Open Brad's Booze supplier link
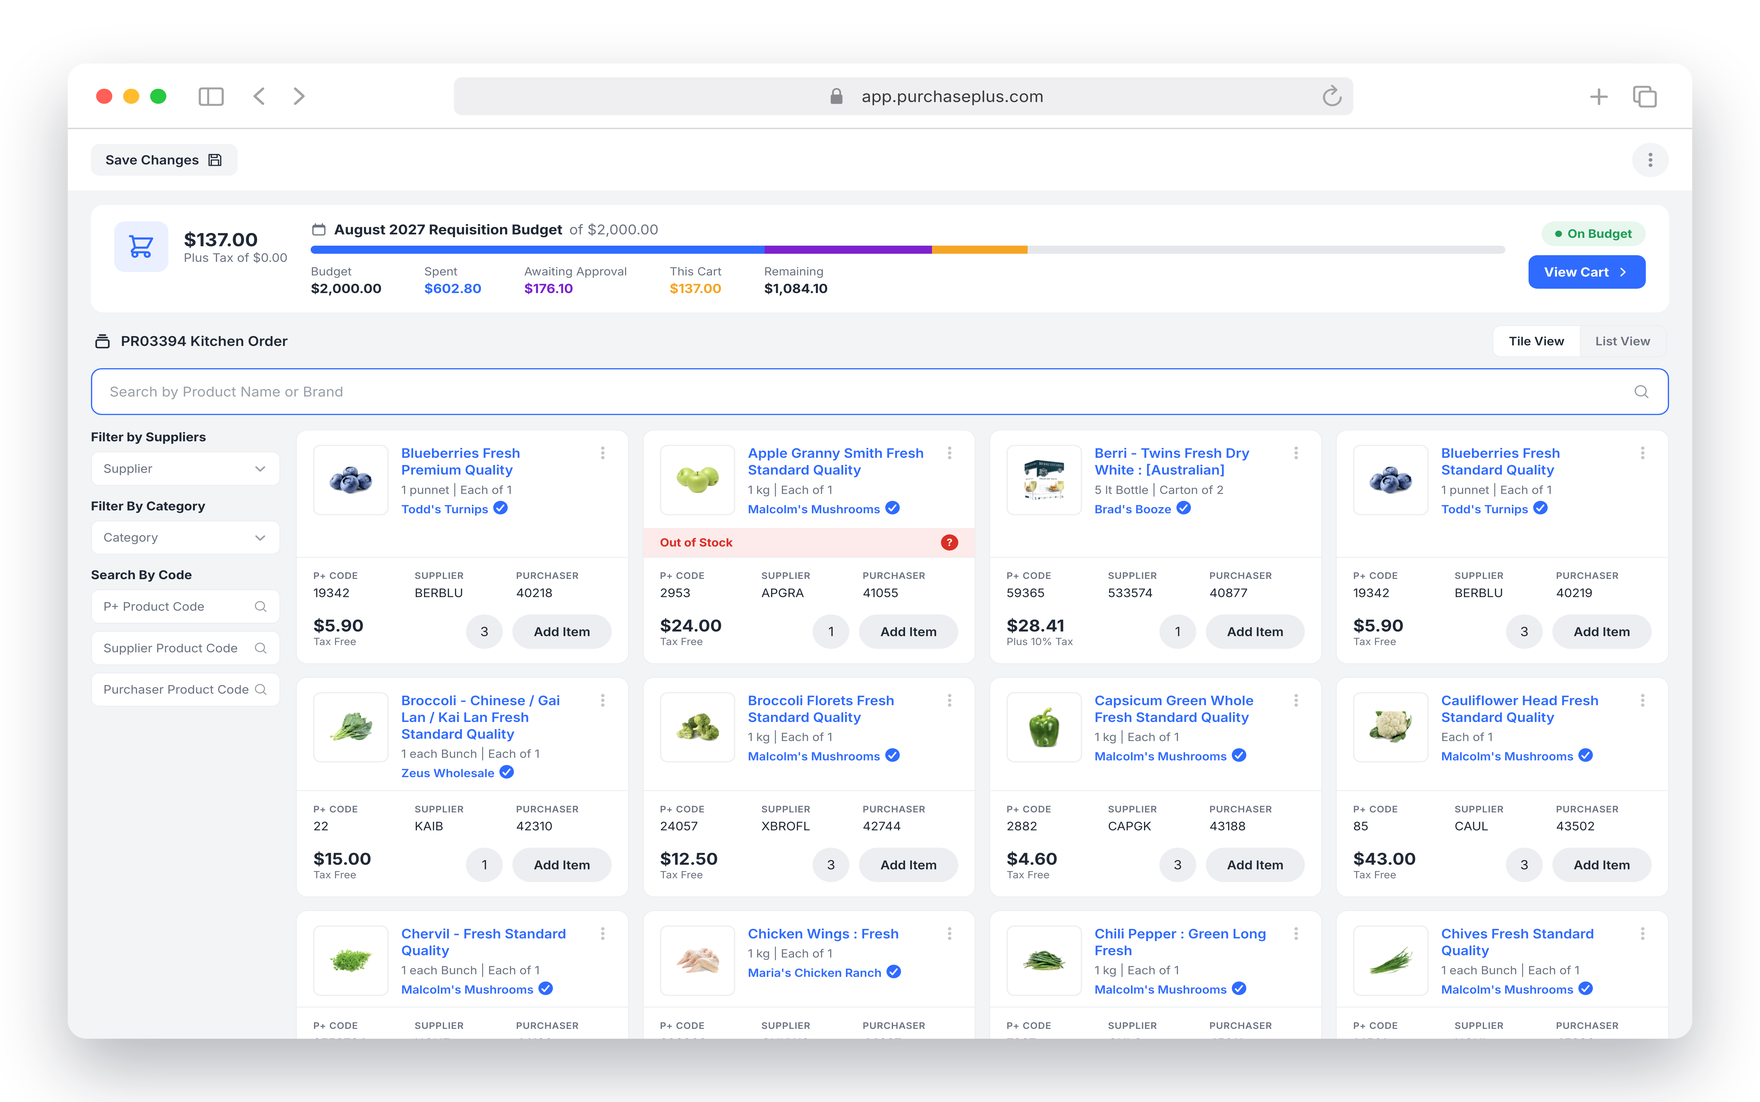 pos(1132,509)
